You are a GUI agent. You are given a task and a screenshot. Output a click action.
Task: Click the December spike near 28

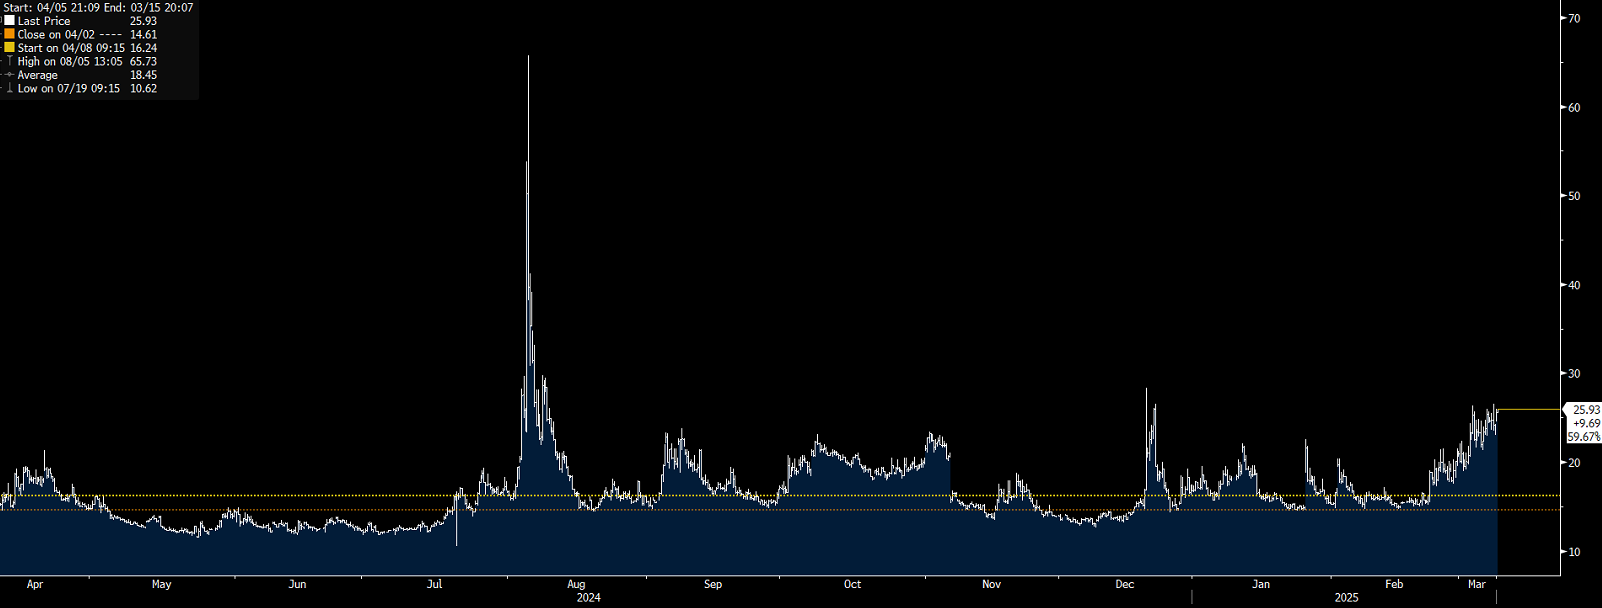click(1146, 391)
